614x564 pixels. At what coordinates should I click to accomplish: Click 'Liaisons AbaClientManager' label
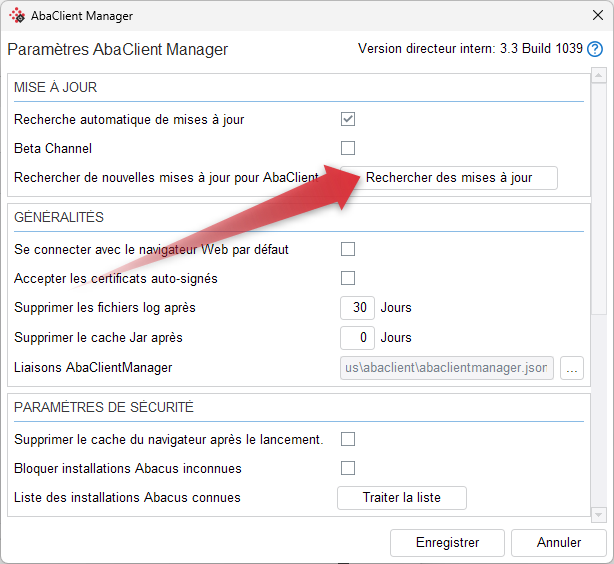pos(93,368)
